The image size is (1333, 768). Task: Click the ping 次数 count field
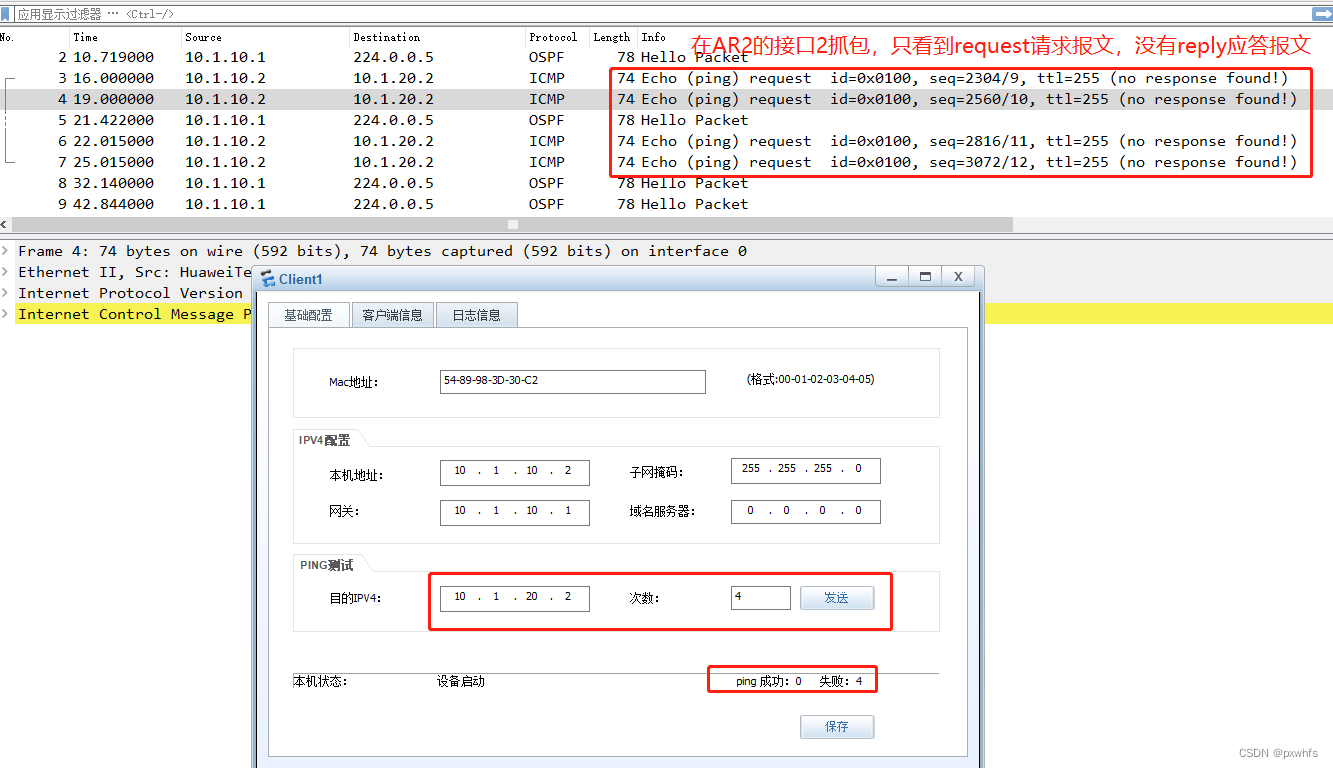click(760, 597)
